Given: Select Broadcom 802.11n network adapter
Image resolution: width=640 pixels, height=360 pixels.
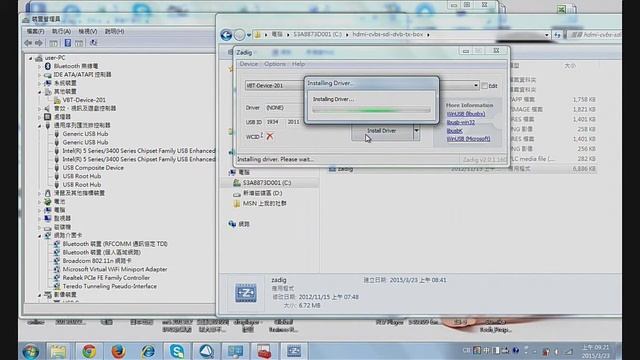Looking at the screenshot, I should 97,261.
